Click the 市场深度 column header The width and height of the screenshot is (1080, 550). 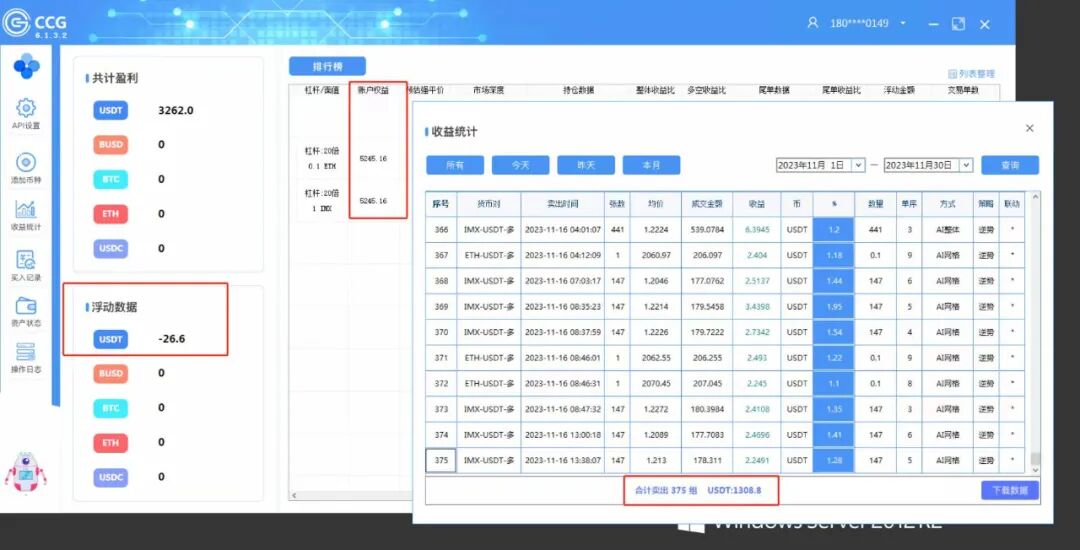pos(488,90)
